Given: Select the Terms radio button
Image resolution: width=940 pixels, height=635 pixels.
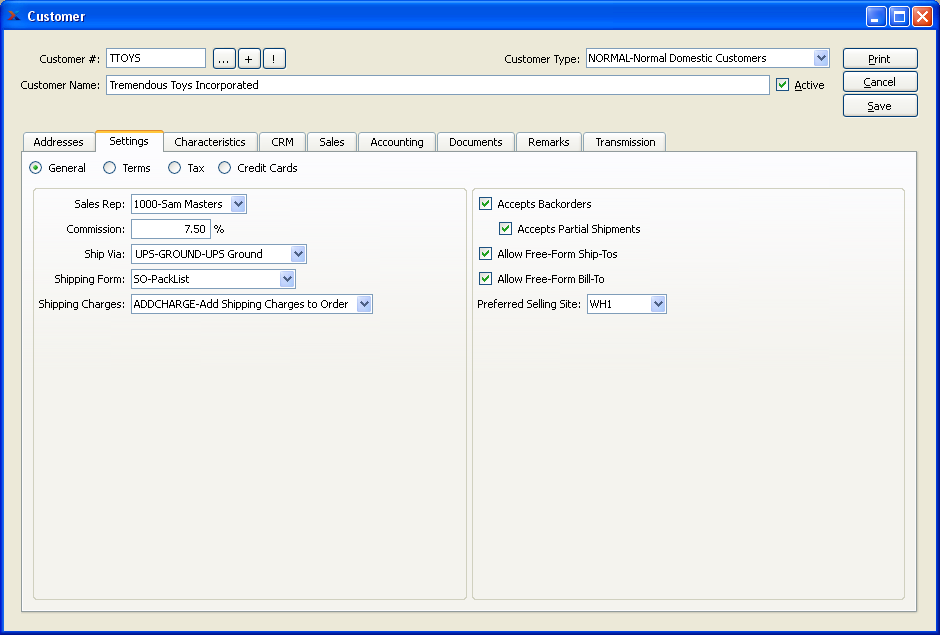Looking at the screenshot, I should click(109, 168).
